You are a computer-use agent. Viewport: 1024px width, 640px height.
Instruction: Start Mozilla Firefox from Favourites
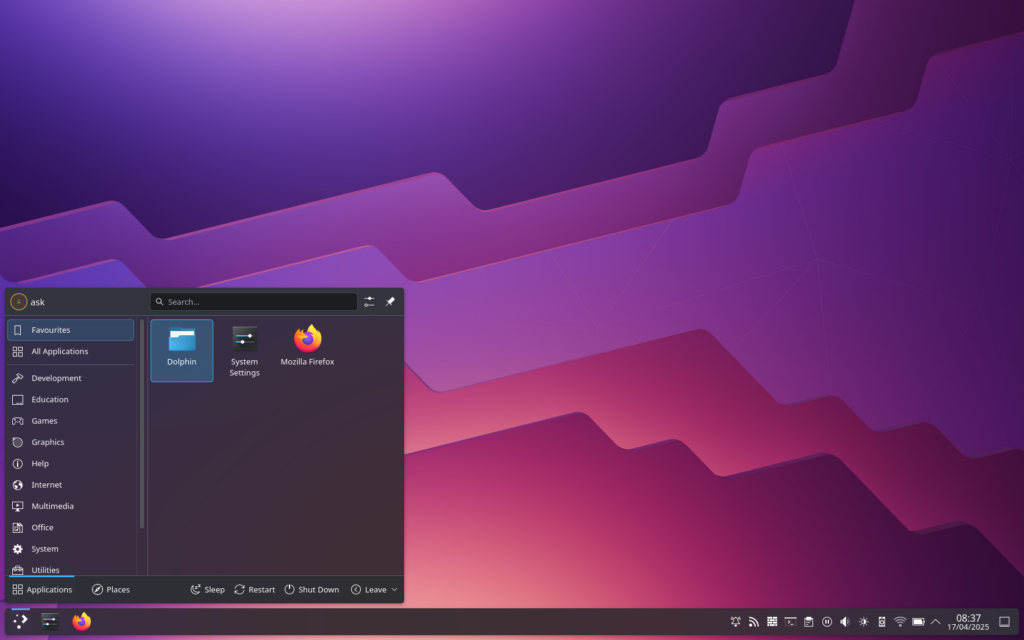tap(306, 347)
